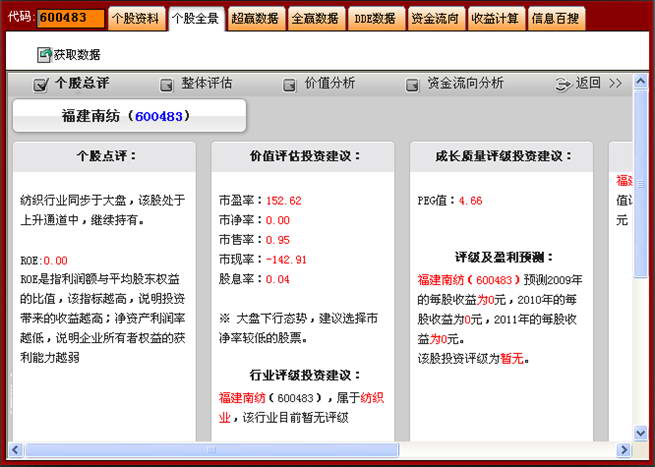The height and width of the screenshot is (467, 655).
Task: Click the 返回 arrow icon
Action: point(562,85)
